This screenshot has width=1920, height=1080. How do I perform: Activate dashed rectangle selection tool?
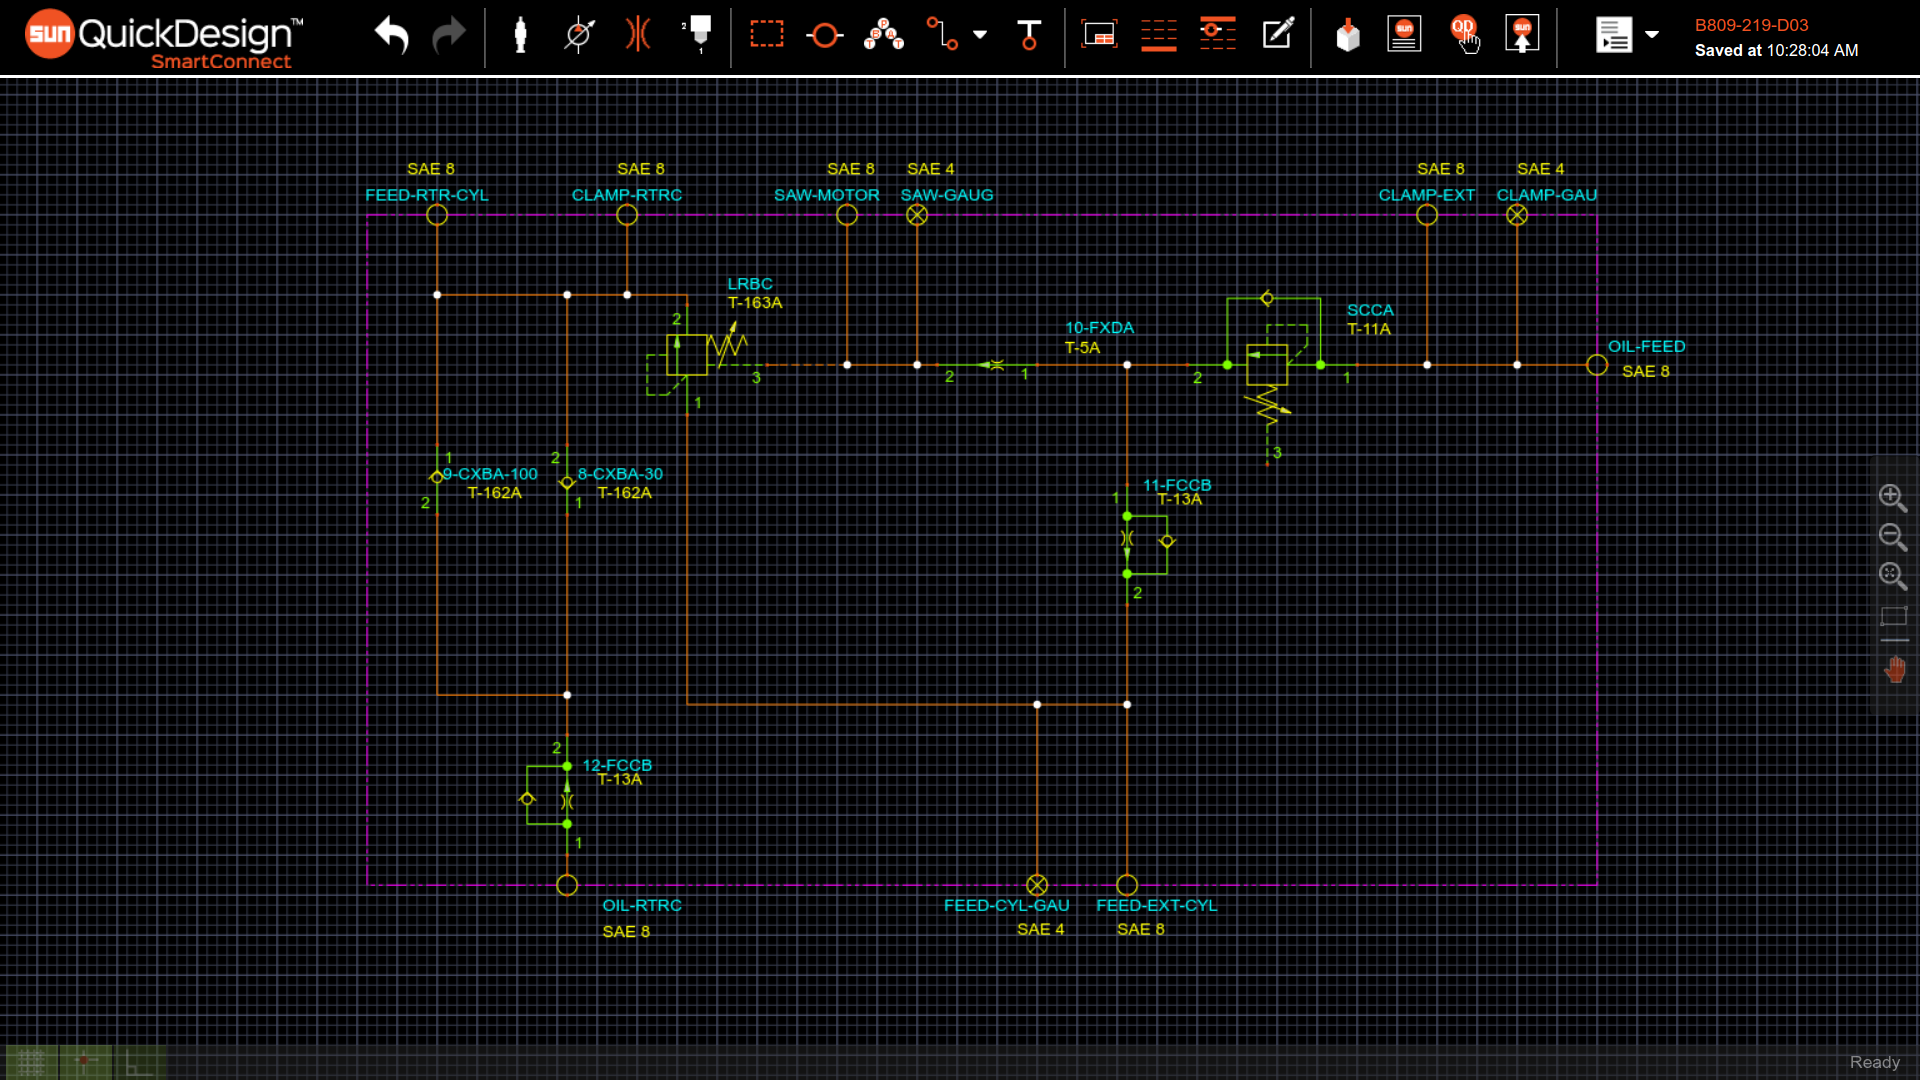click(x=767, y=35)
